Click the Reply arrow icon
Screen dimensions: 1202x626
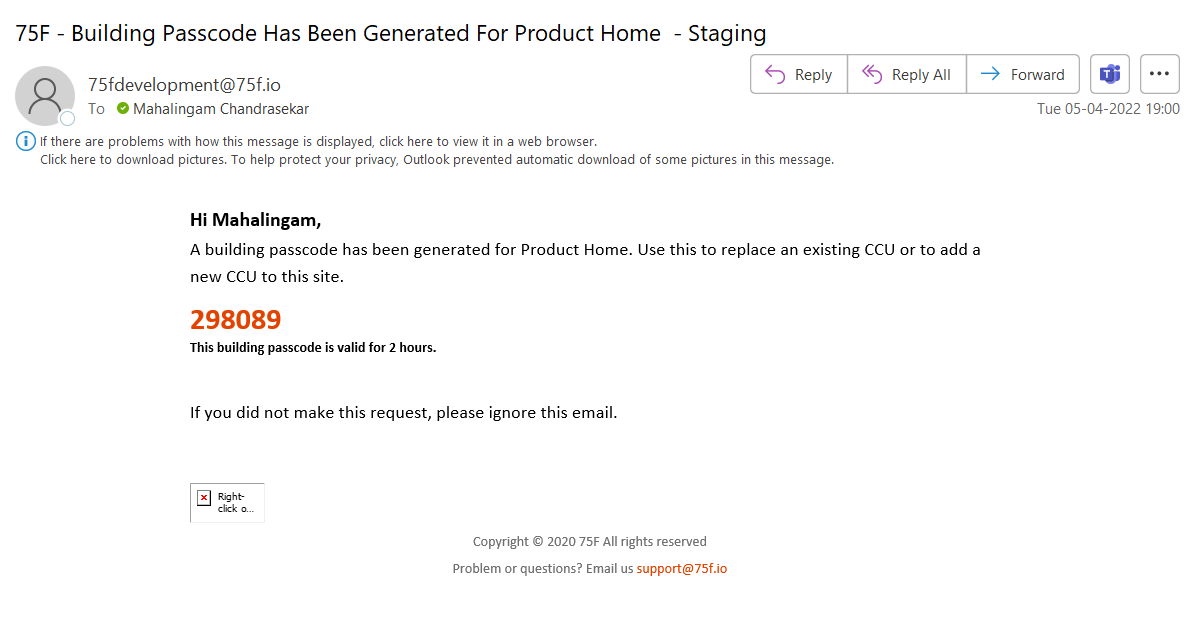775,74
